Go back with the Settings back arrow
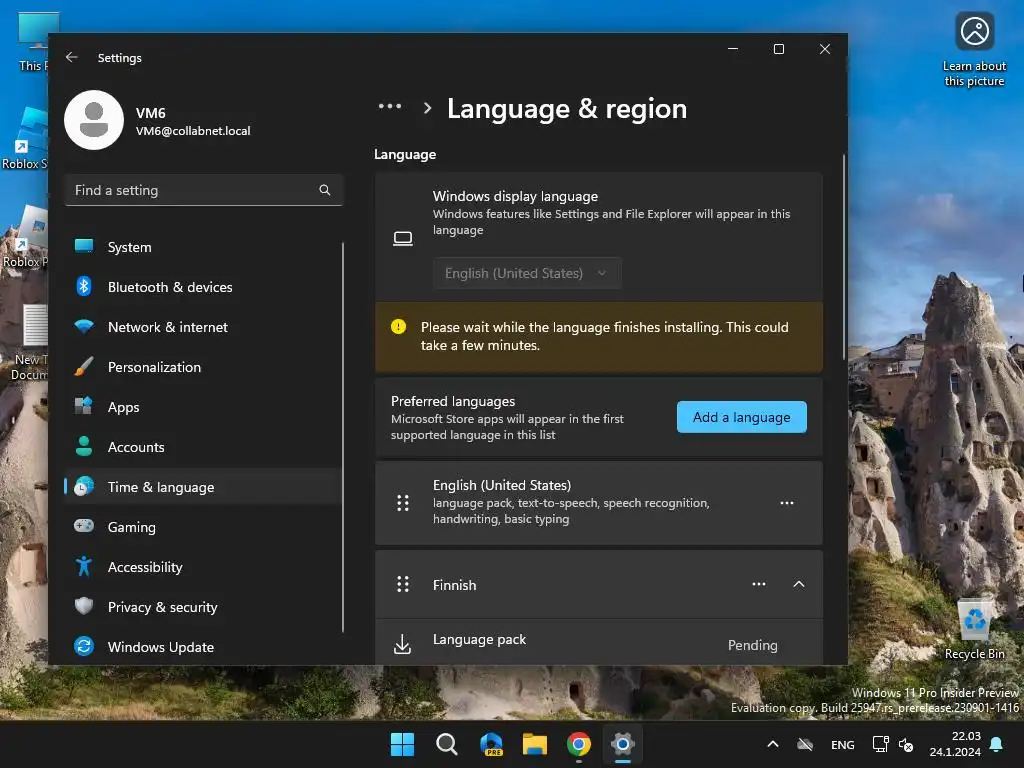 pos(72,57)
